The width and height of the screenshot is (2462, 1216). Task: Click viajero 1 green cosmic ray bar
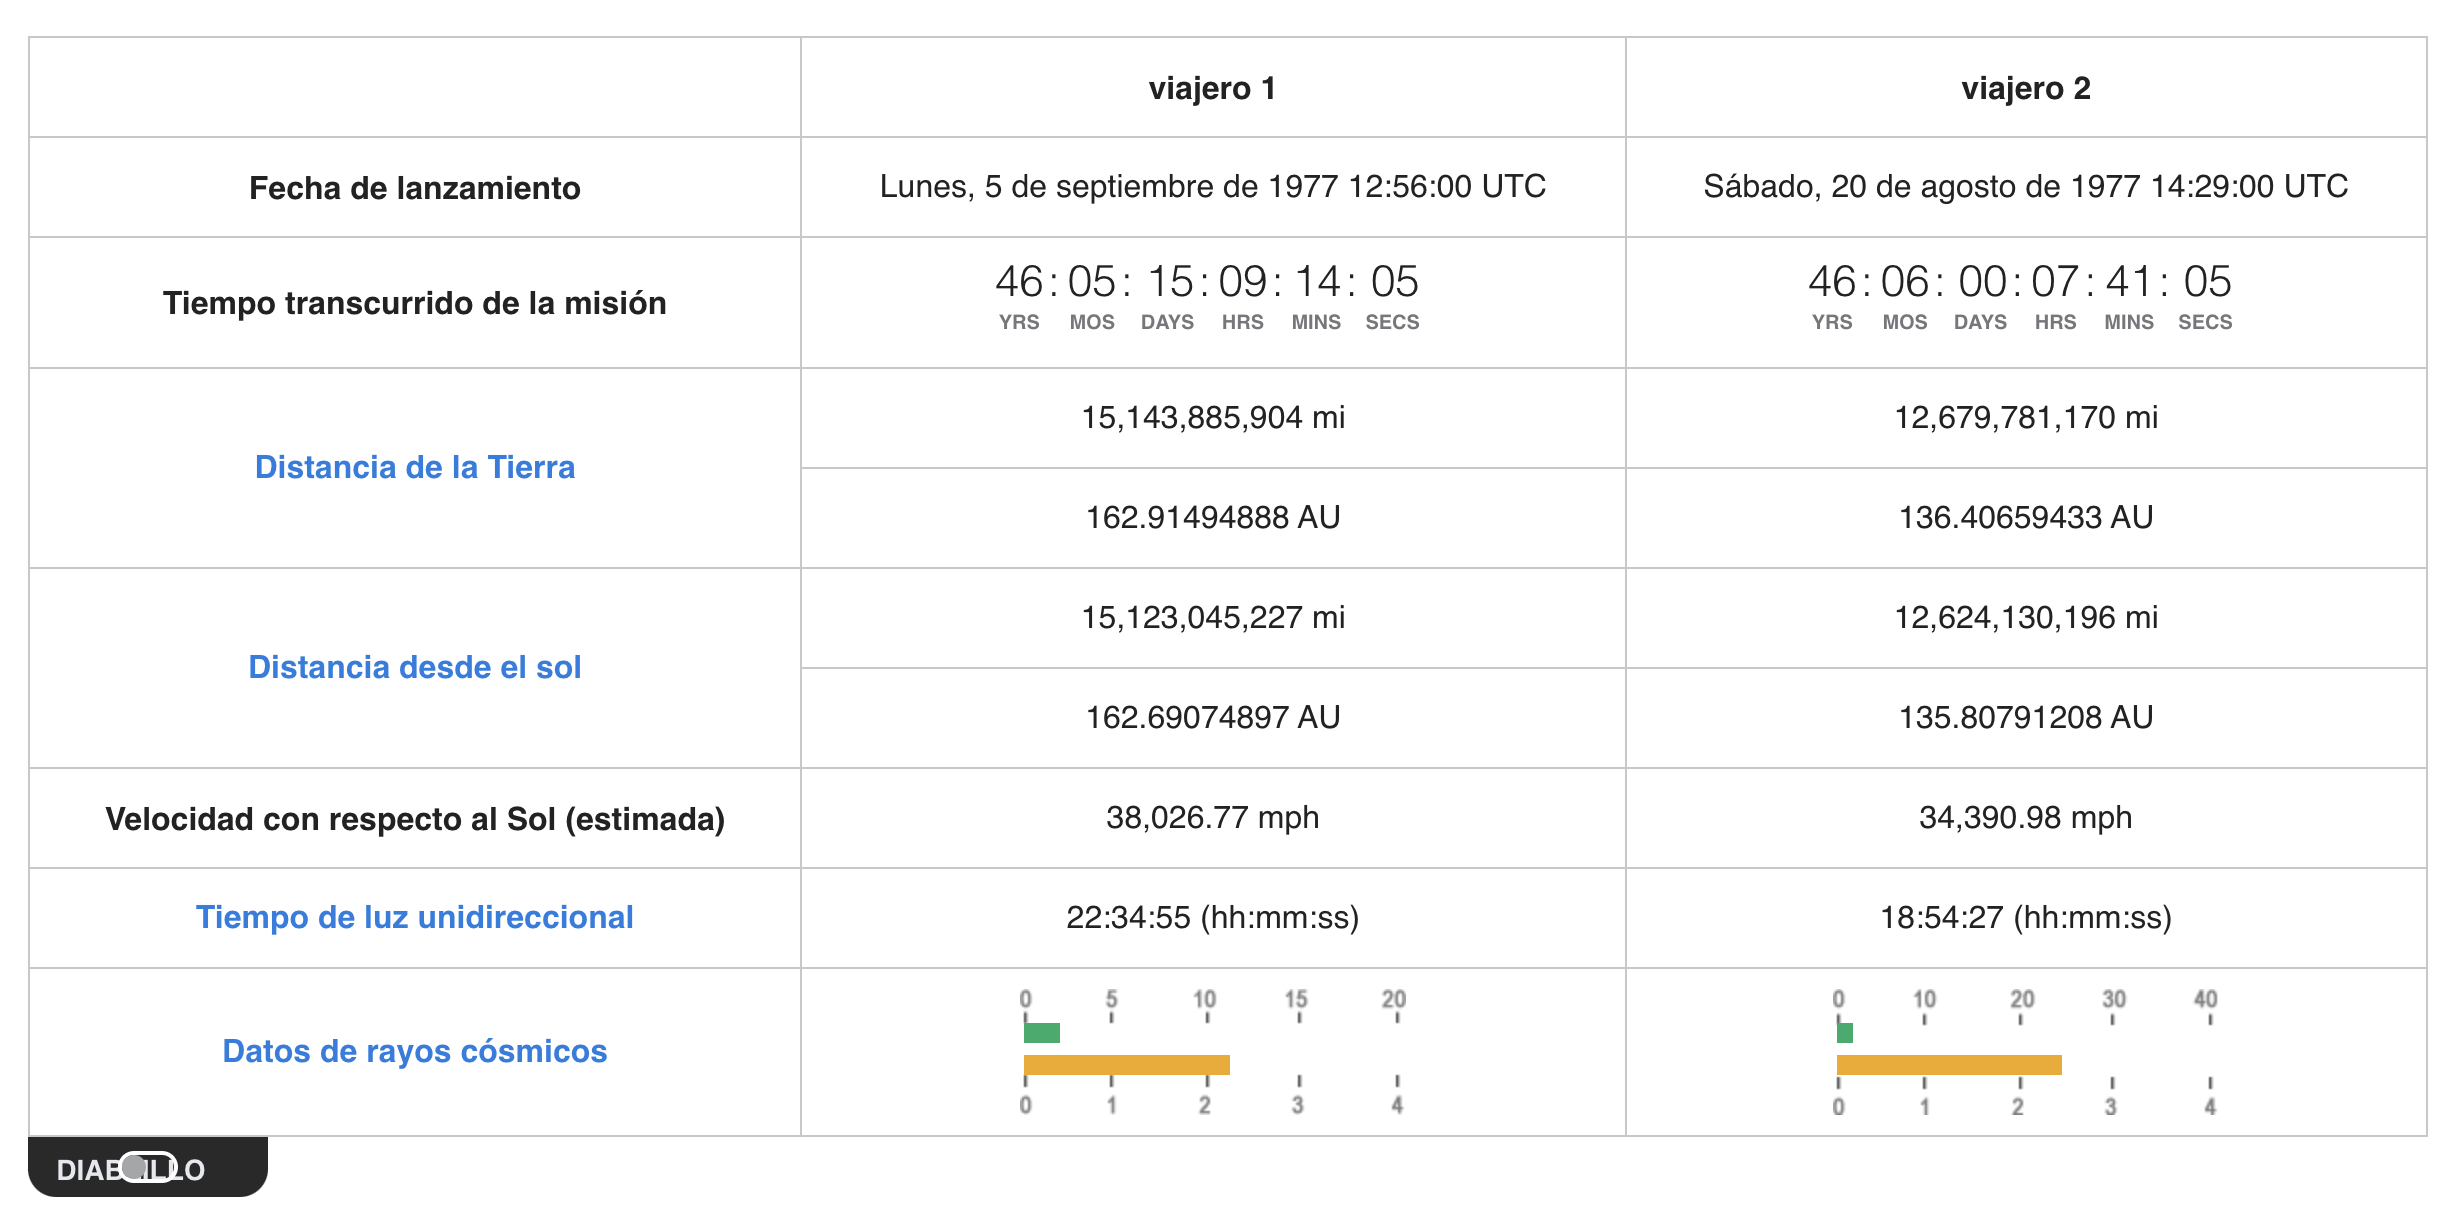[x=1041, y=1033]
